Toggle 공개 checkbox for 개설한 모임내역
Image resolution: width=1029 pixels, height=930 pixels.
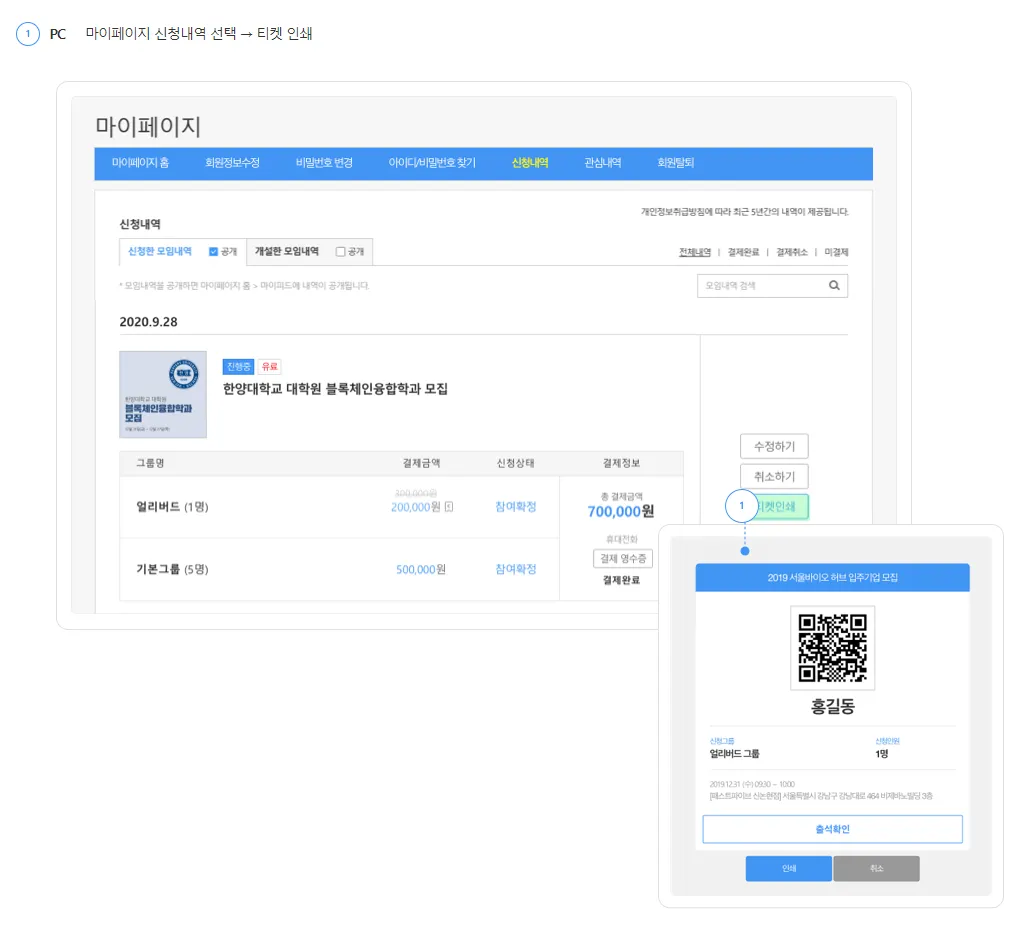pos(340,251)
